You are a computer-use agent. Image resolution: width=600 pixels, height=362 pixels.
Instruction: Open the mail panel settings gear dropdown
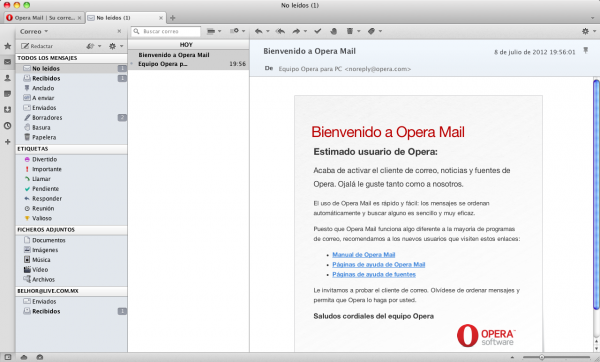click(116, 46)
